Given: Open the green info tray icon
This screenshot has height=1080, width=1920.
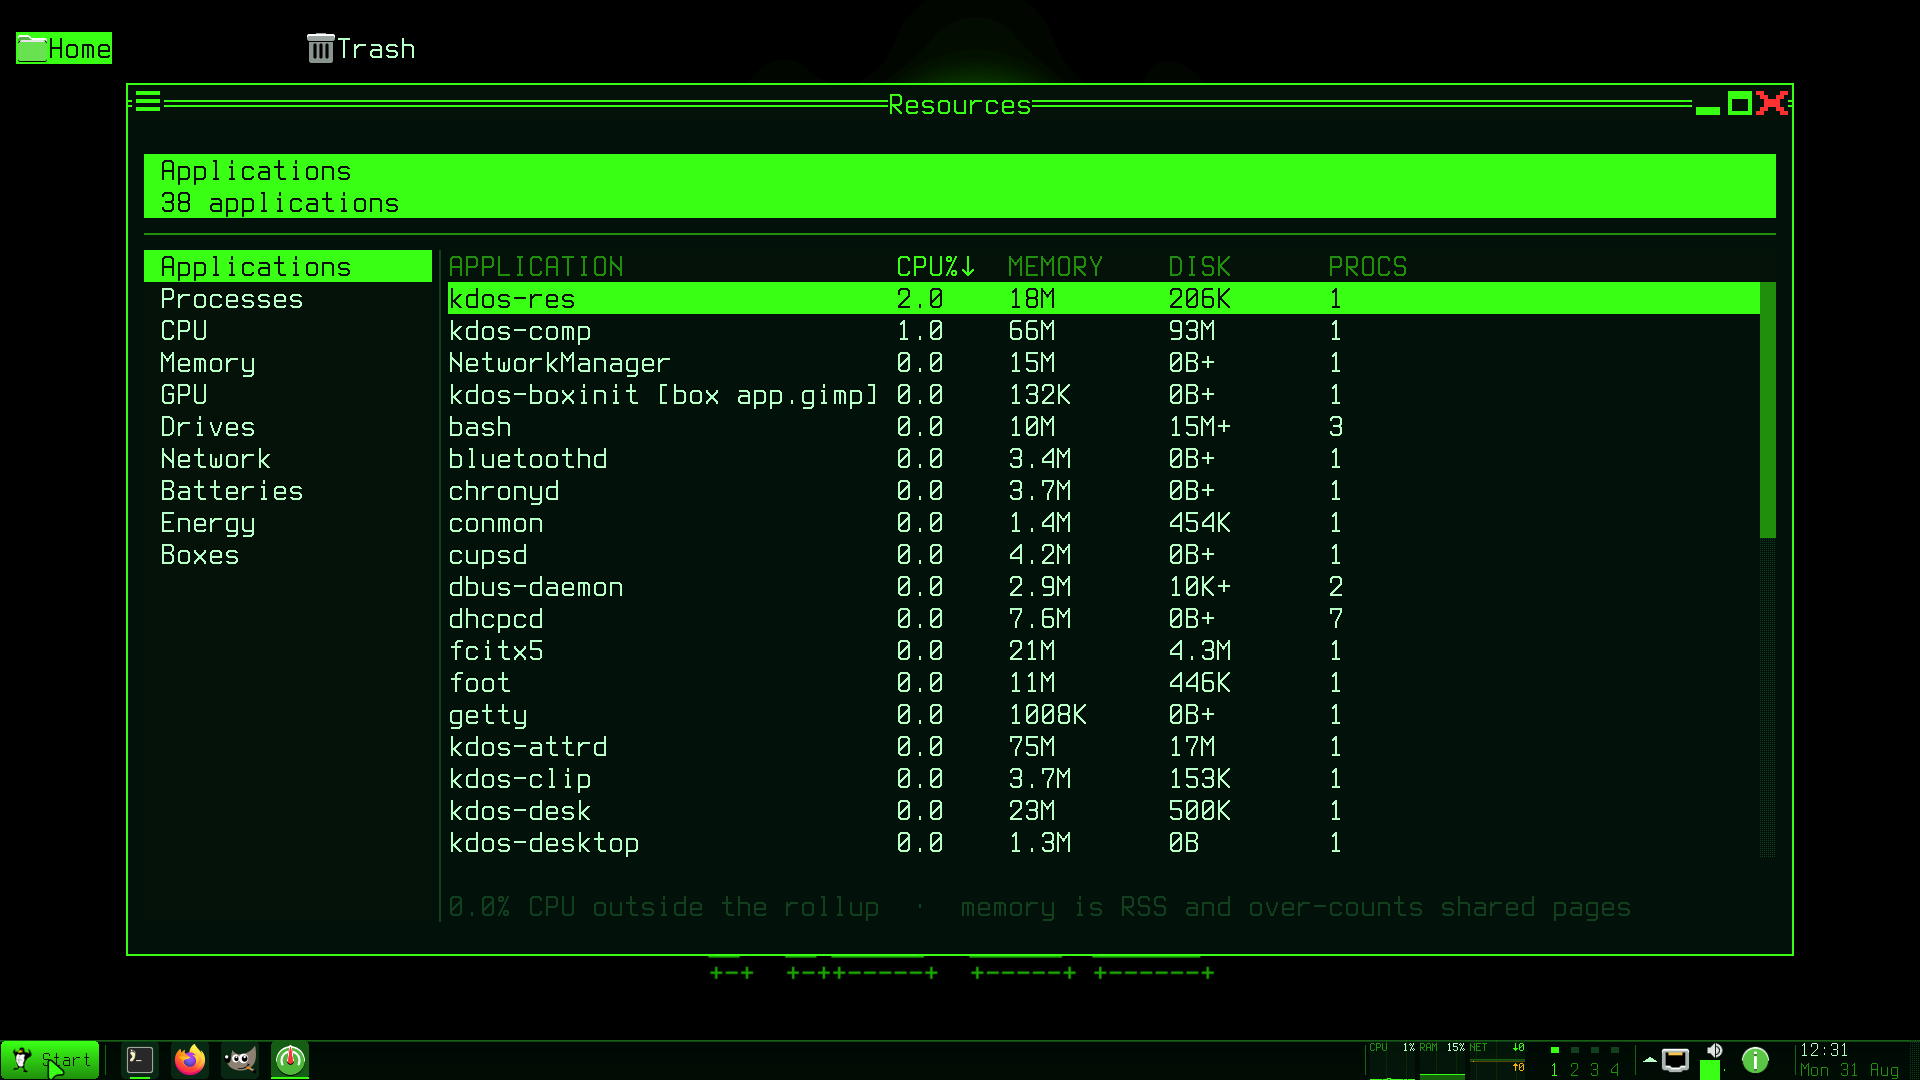Looking at the screenshot, I should tap(1755, 1059).
